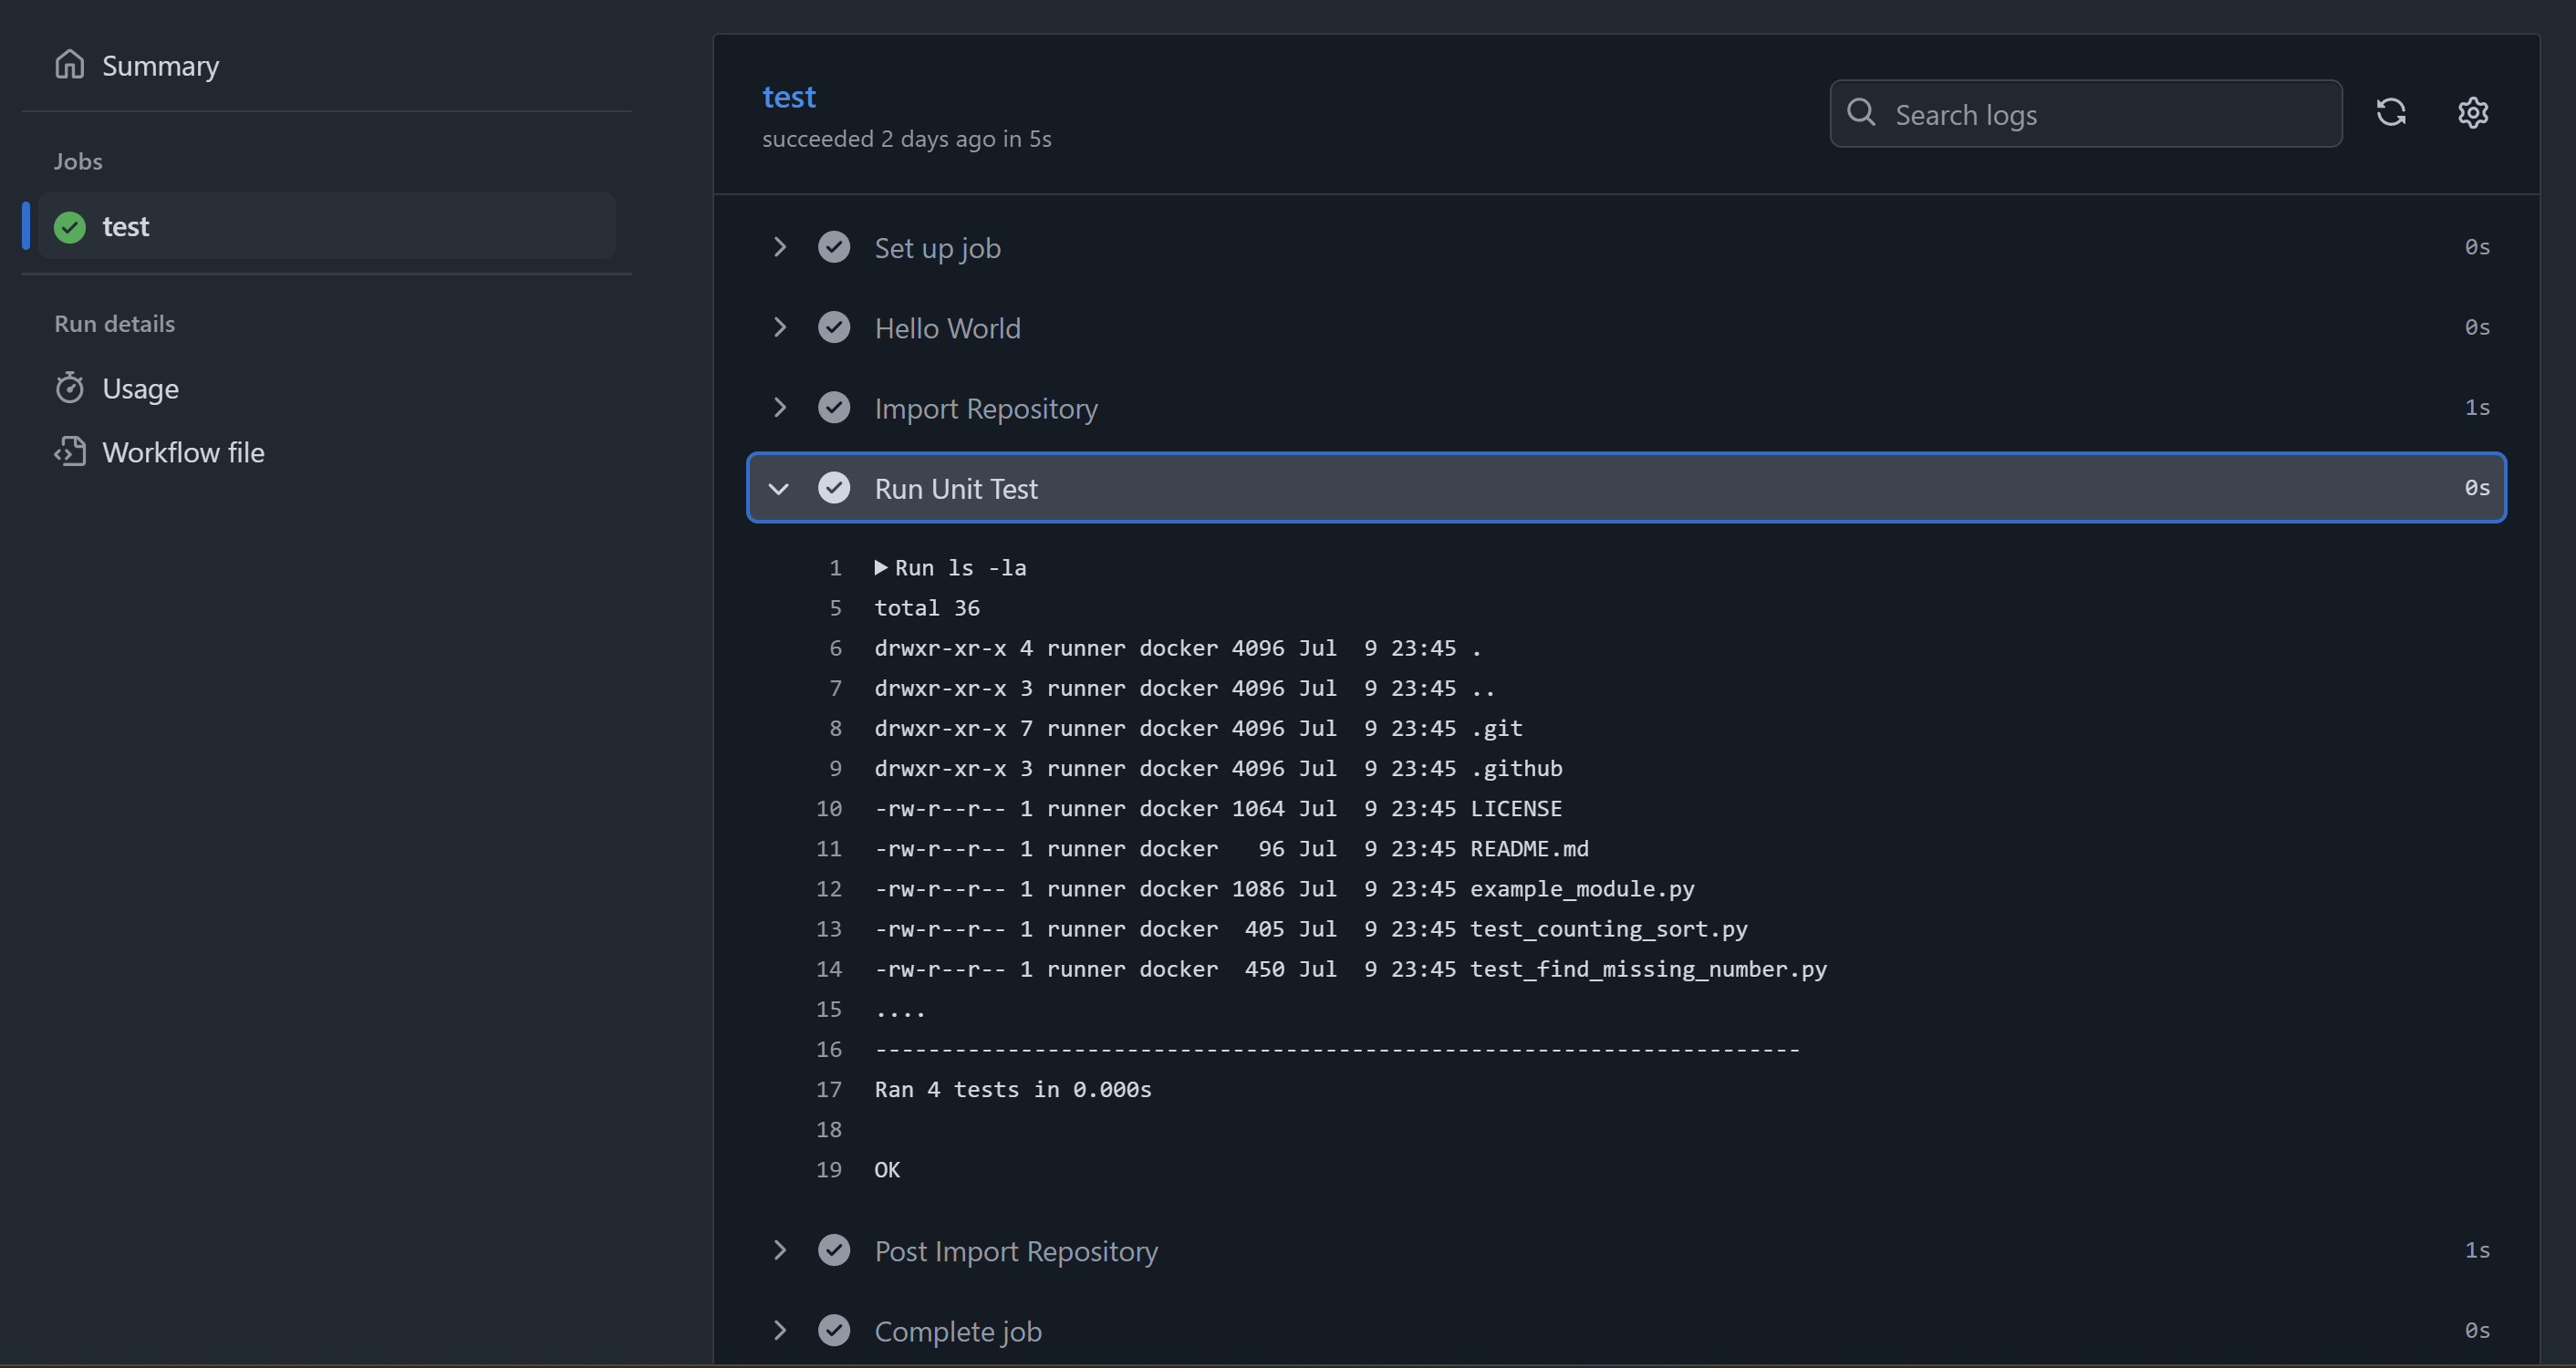Click the Summary home icon
The image size is (2576, 1368).
[x=69, y=65]
